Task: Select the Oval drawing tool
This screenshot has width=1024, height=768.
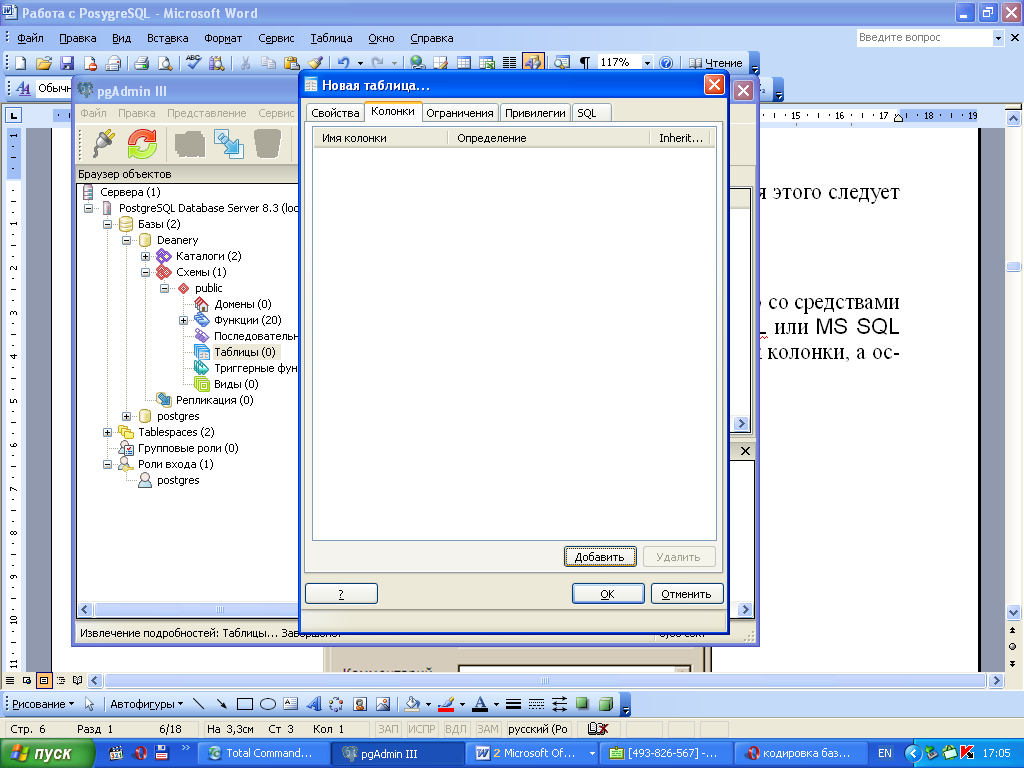Action: (268, 704)
